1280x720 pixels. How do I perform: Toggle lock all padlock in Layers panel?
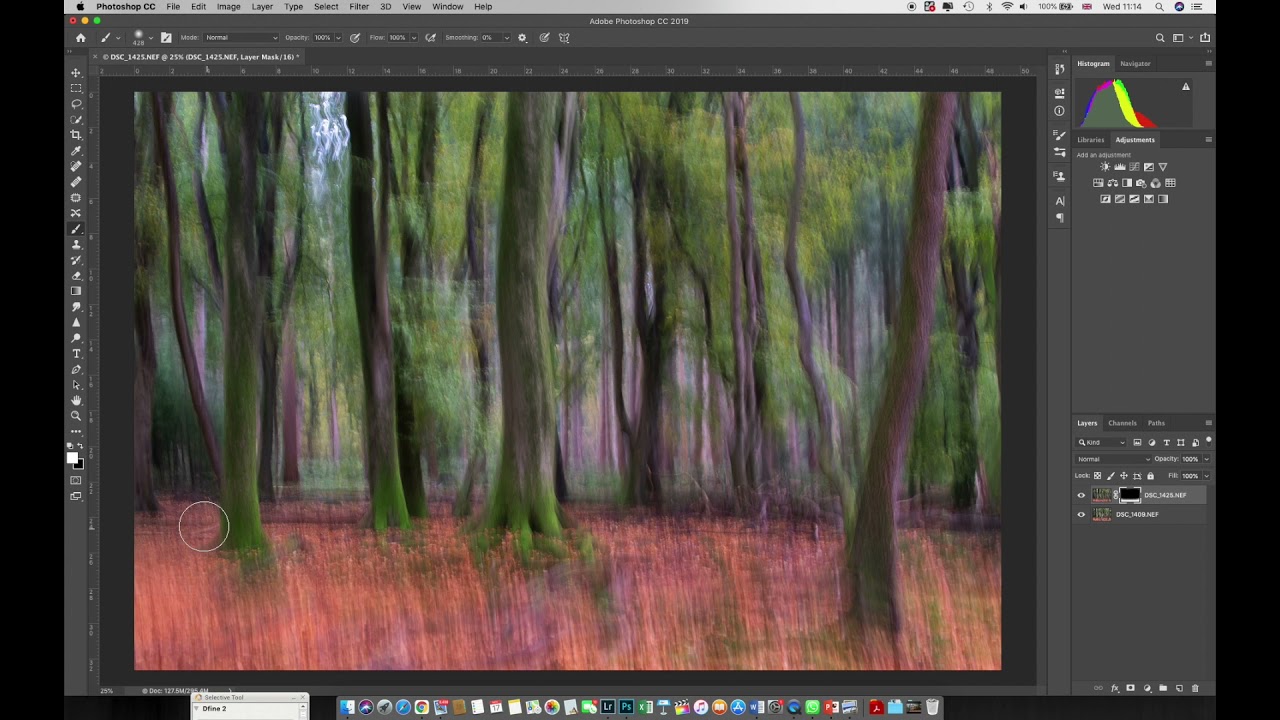[x=1150, y=476]
